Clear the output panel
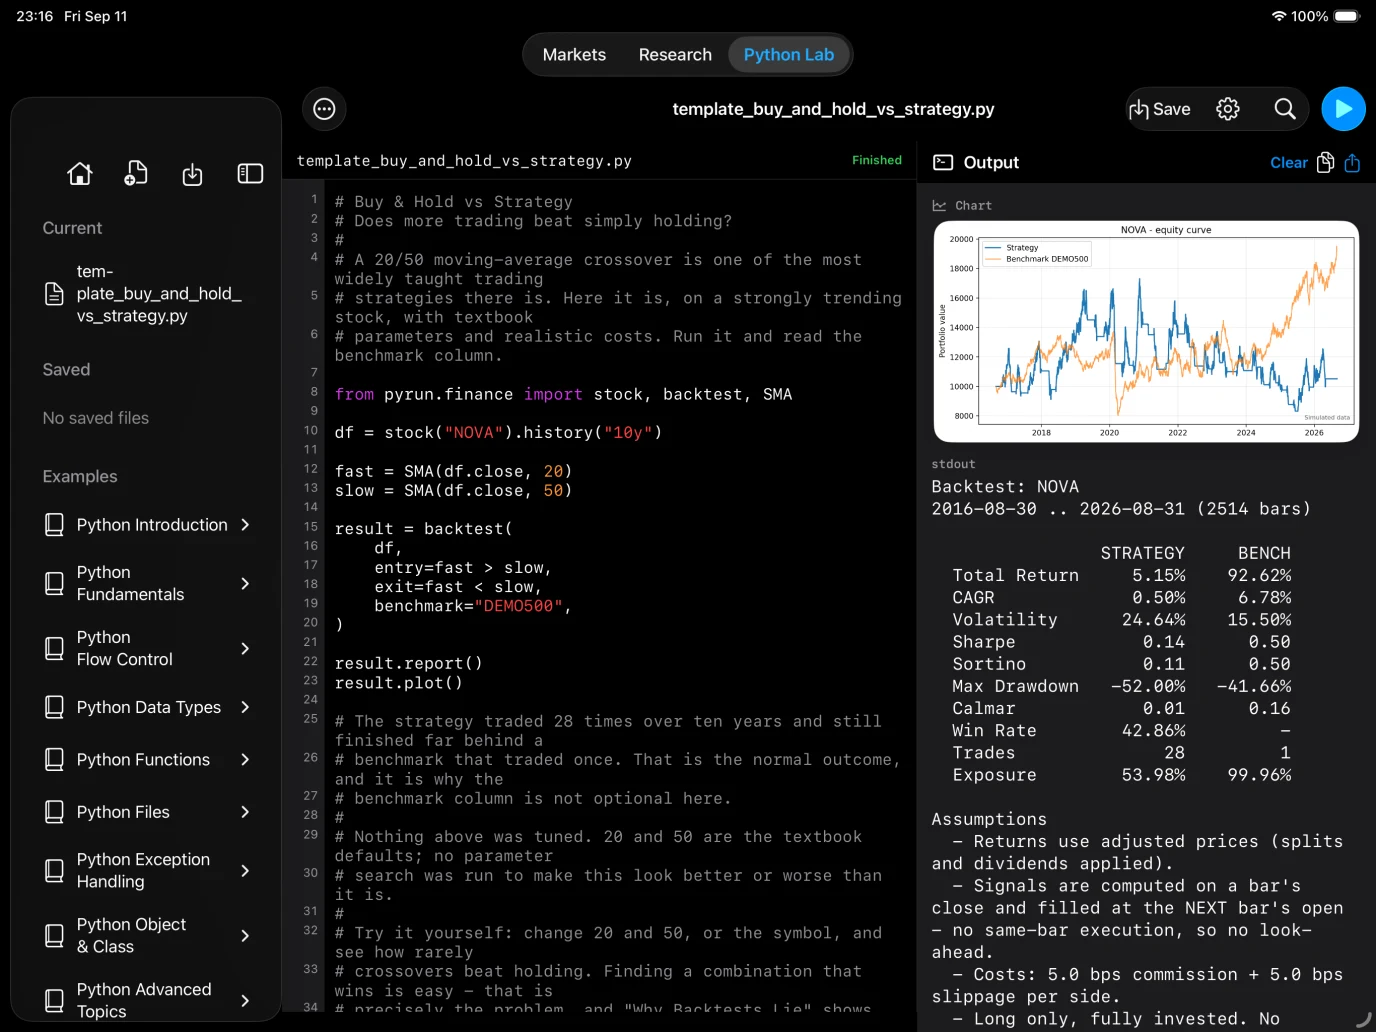Screen dimensions: 1376x1032 click(x=1288, y=163)
